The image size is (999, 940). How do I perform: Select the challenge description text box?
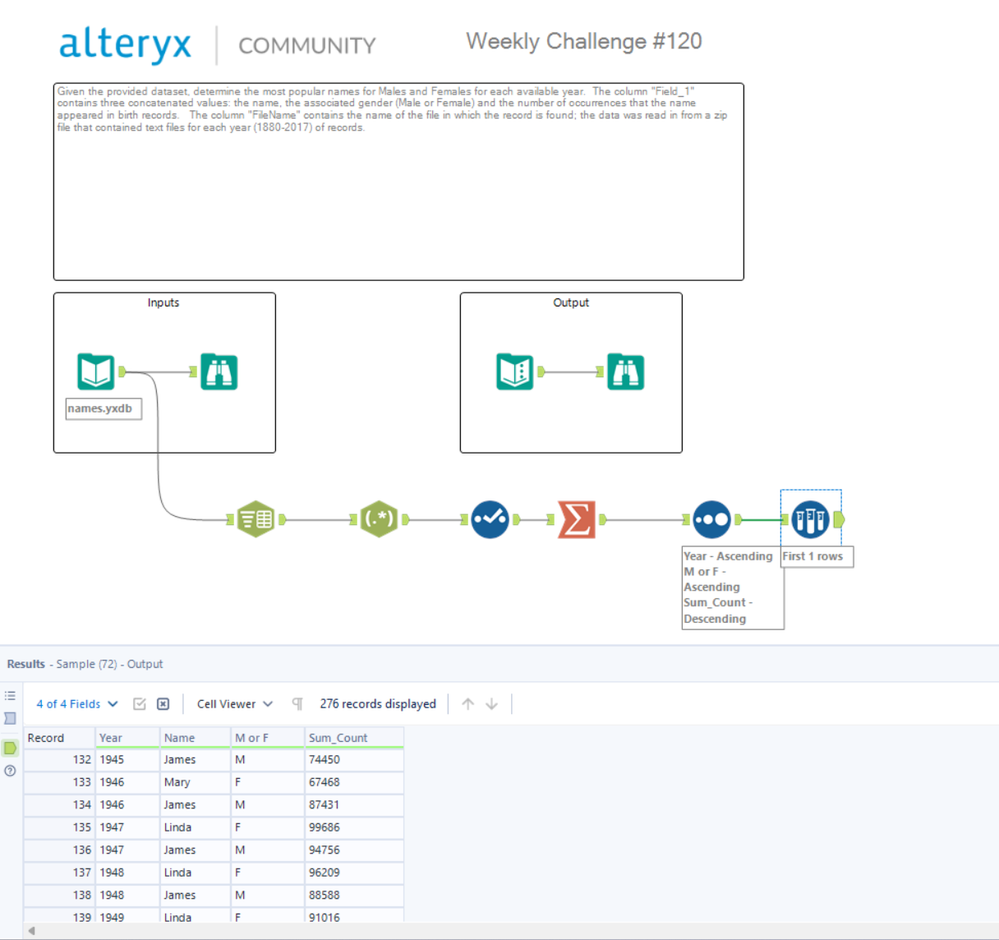point(398,181)
